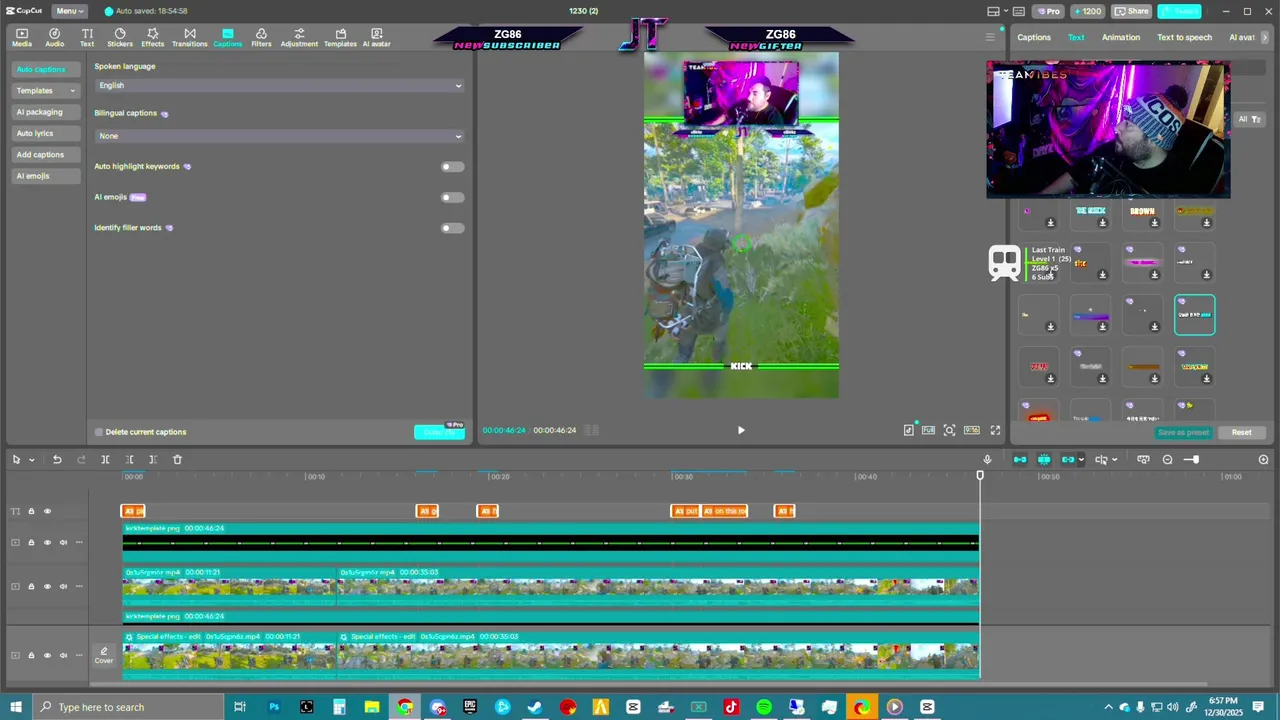Click the Reset button

[1241, 432]
